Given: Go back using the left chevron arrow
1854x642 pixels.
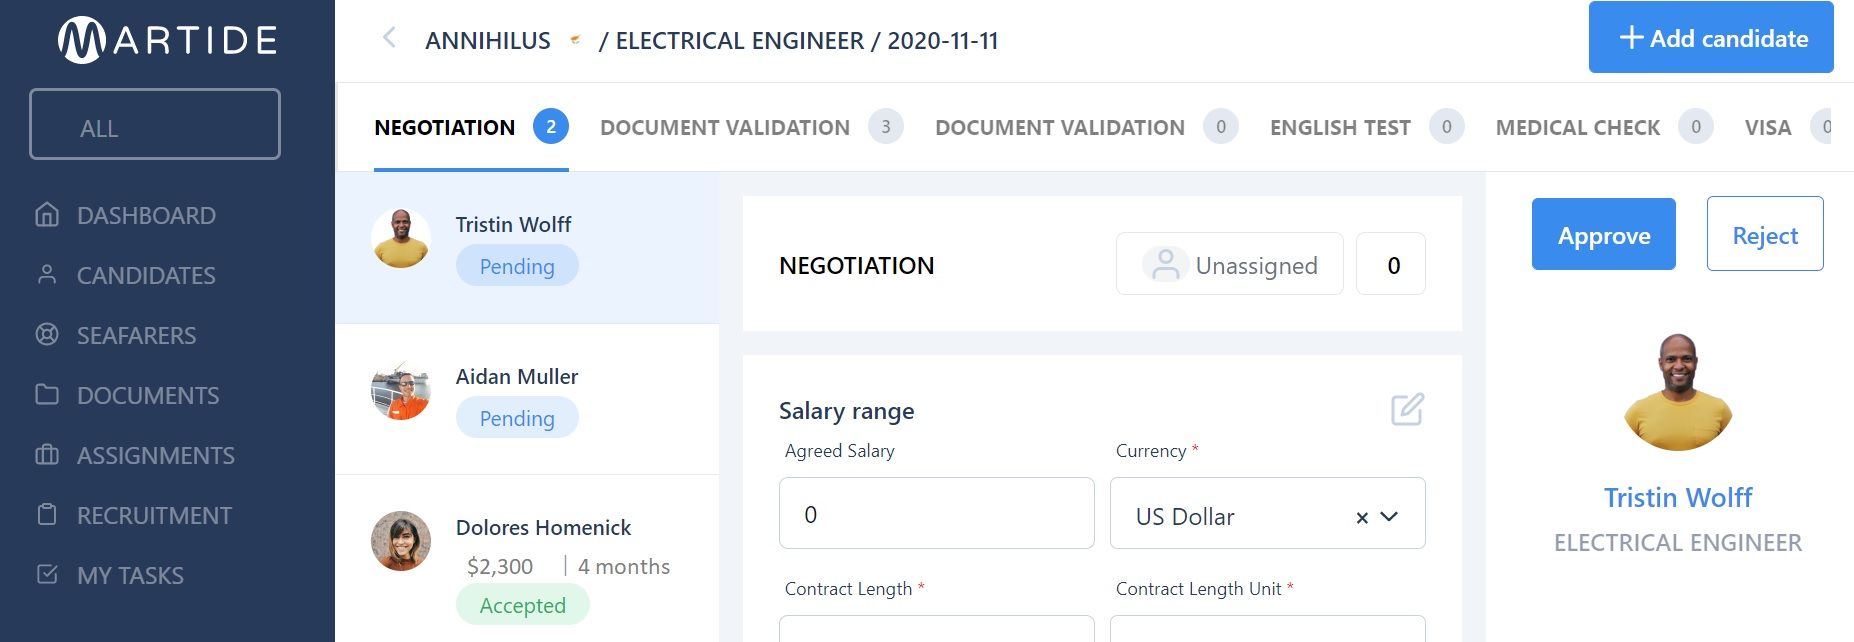Looking at the screenshot, I should 389,39.
